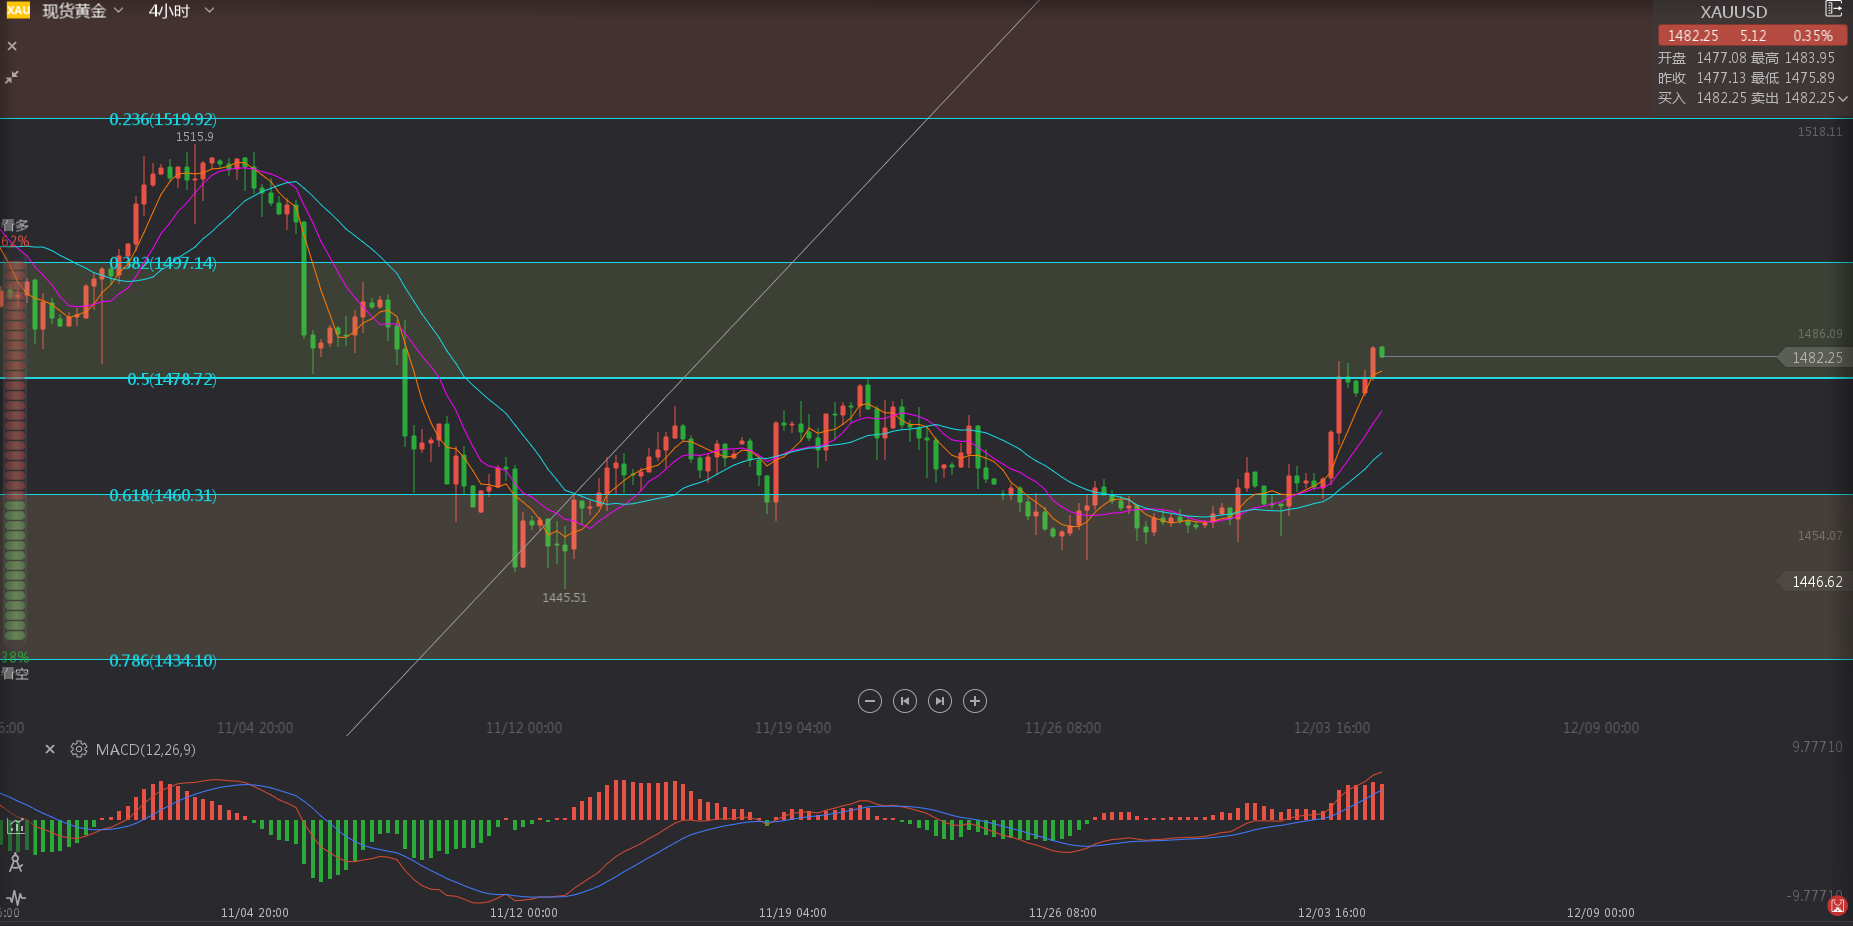Zoom in the chart with plus button

click(x=975, y=701)
